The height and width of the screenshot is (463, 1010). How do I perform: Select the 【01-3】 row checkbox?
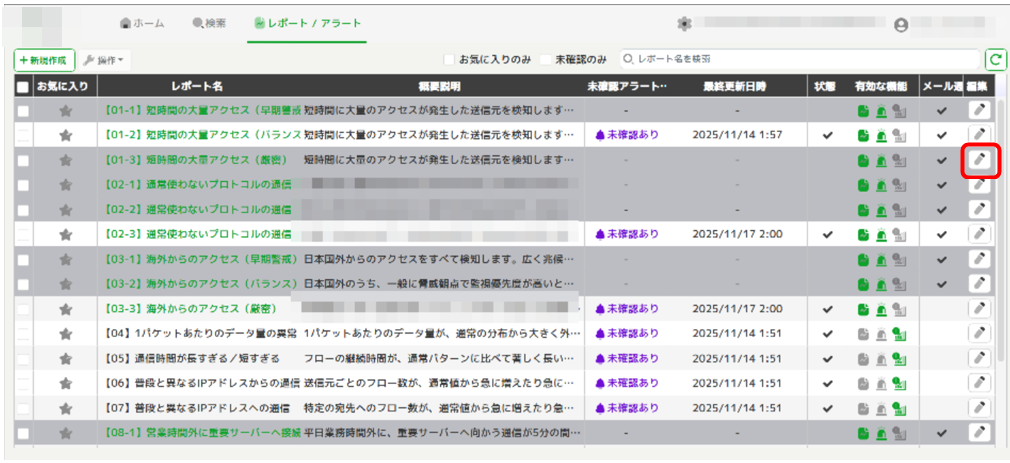[23, 160]
